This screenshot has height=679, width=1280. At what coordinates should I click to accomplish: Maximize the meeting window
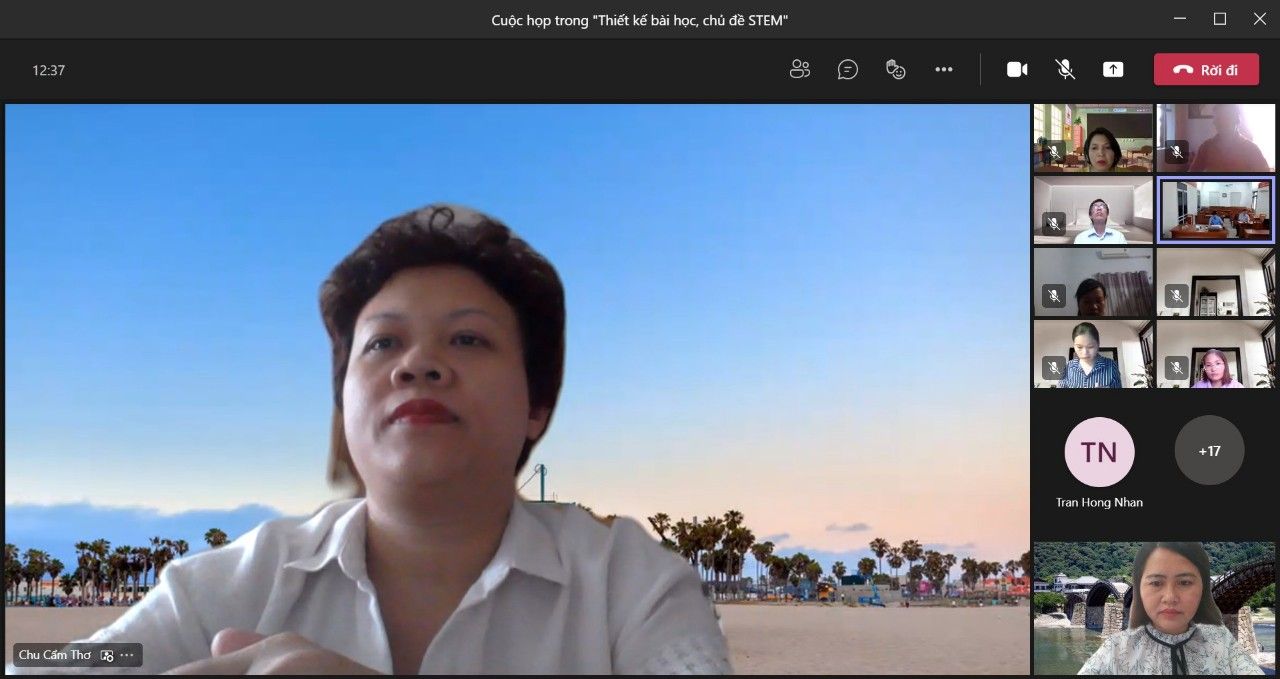pyautogui.click(x=1220, y=19)
